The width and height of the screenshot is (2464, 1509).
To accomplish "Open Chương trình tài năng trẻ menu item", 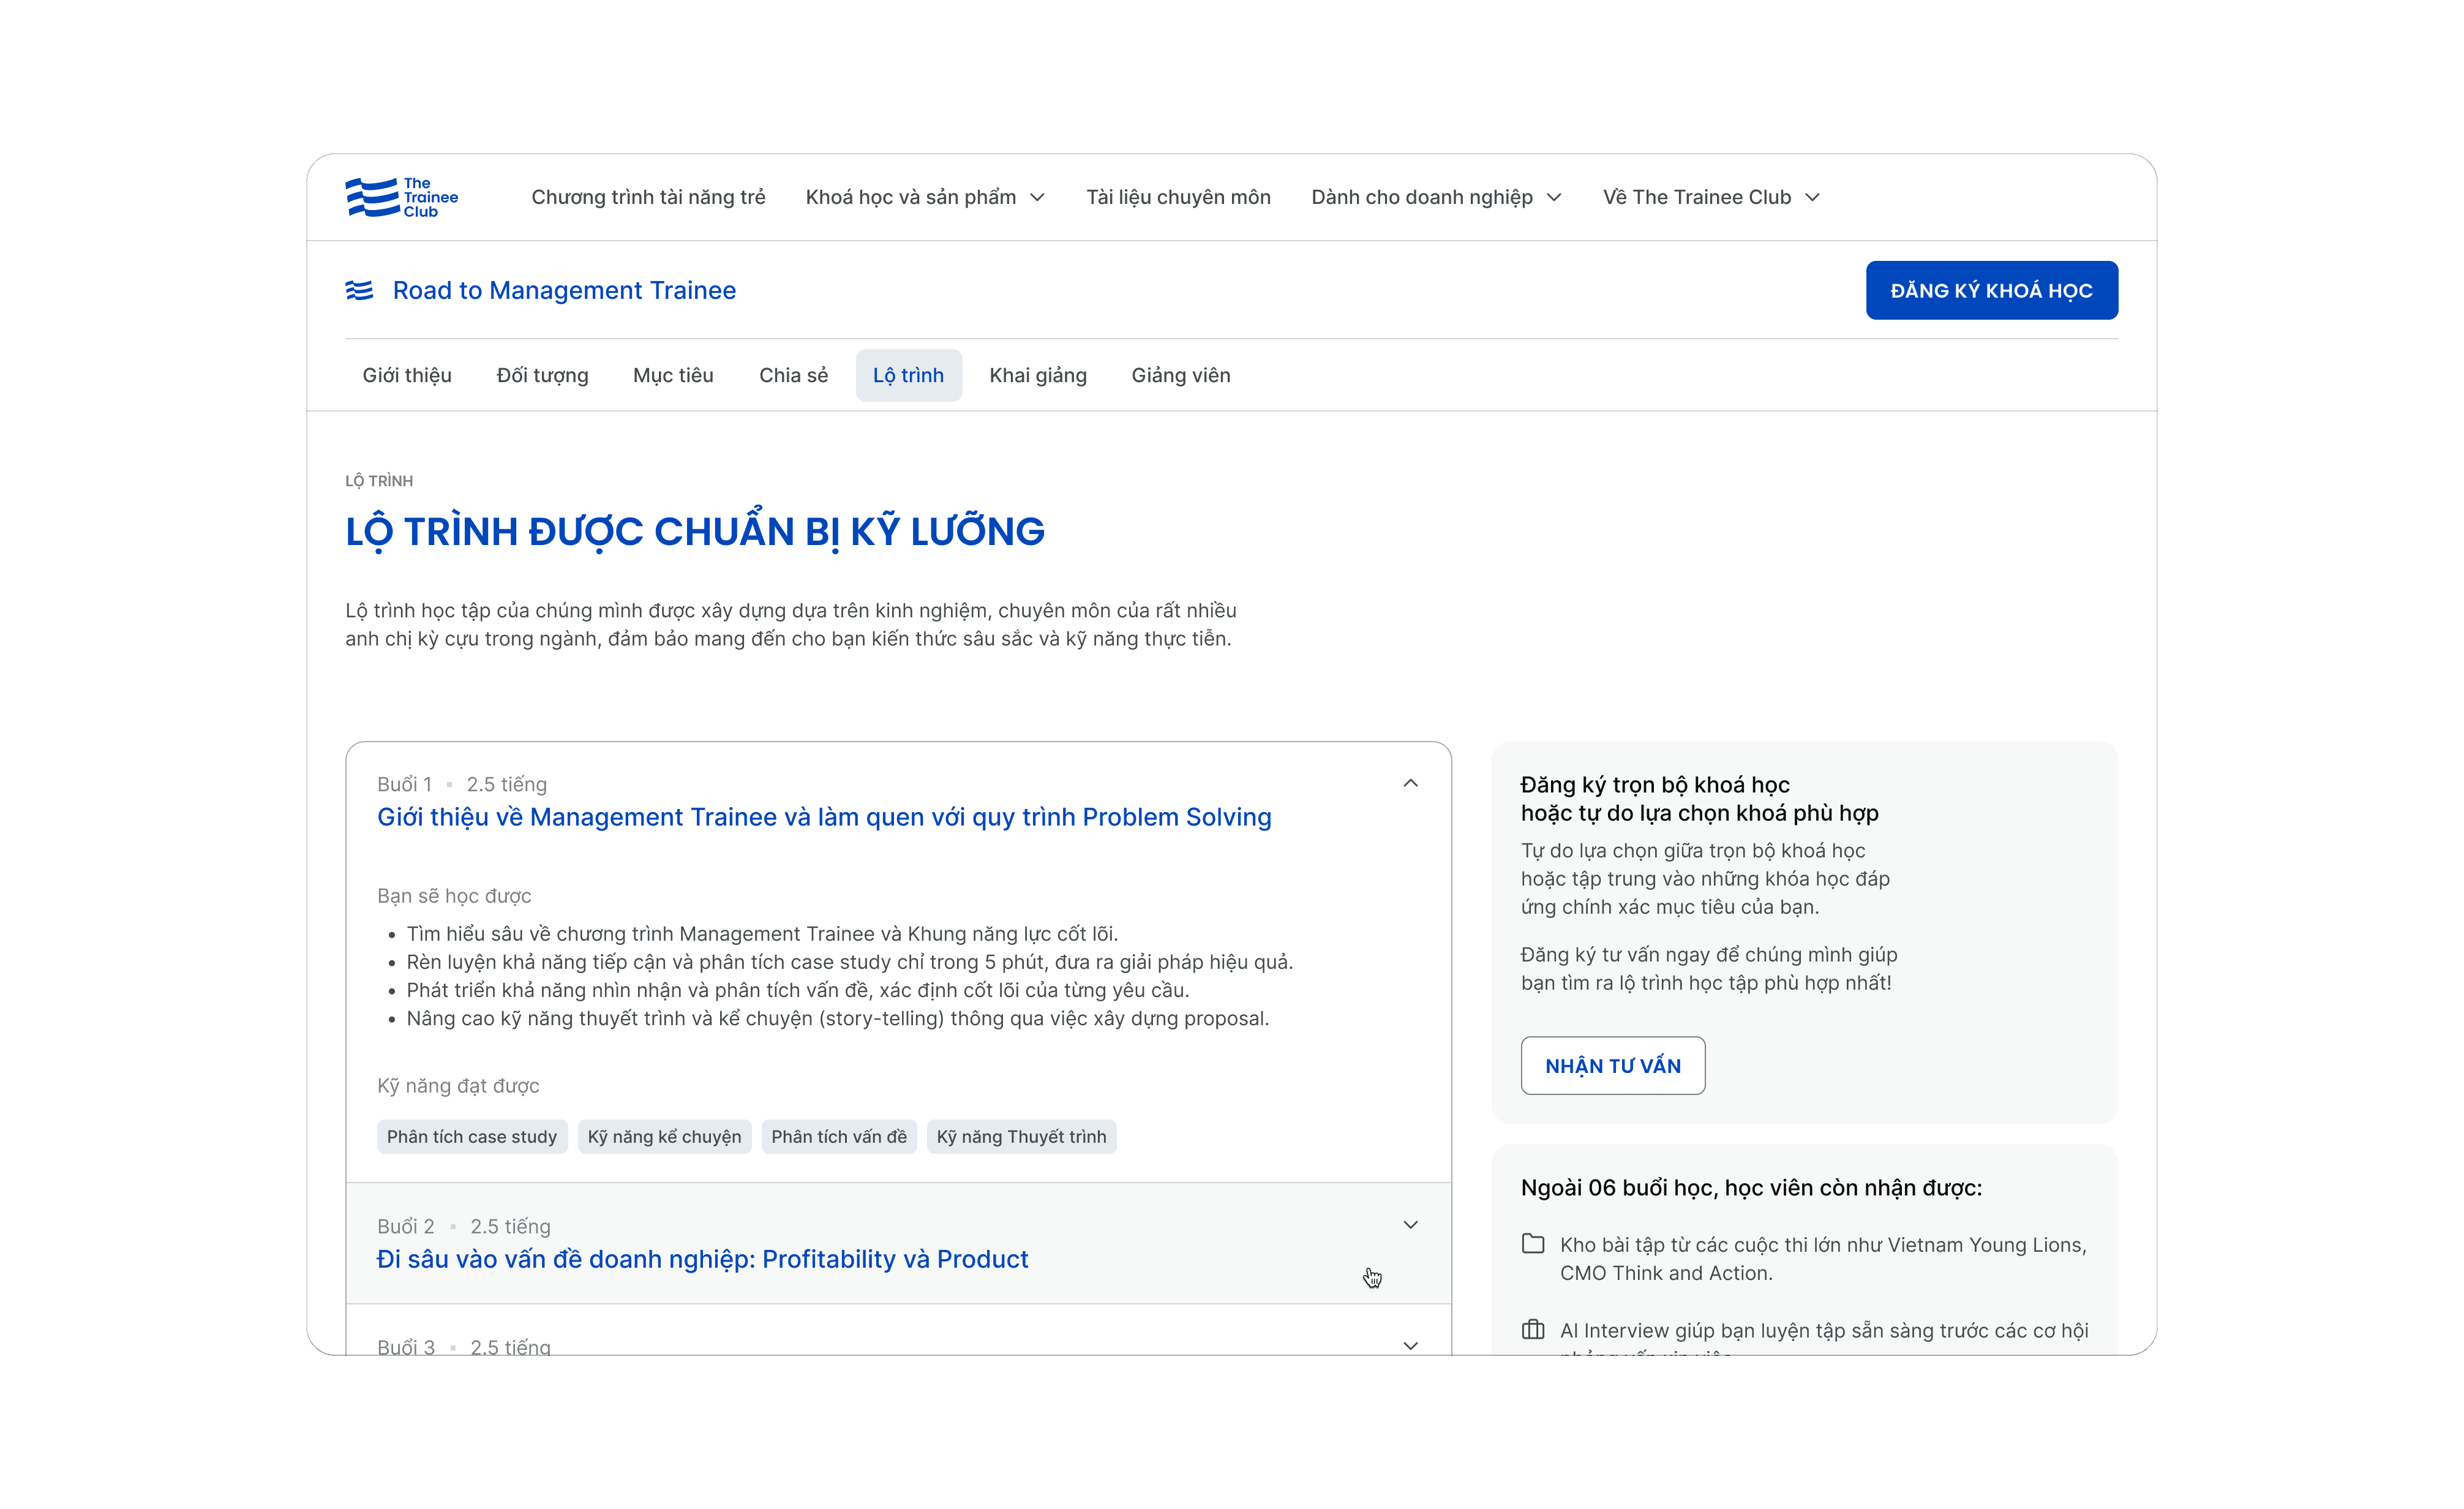I will click(648, 197).
